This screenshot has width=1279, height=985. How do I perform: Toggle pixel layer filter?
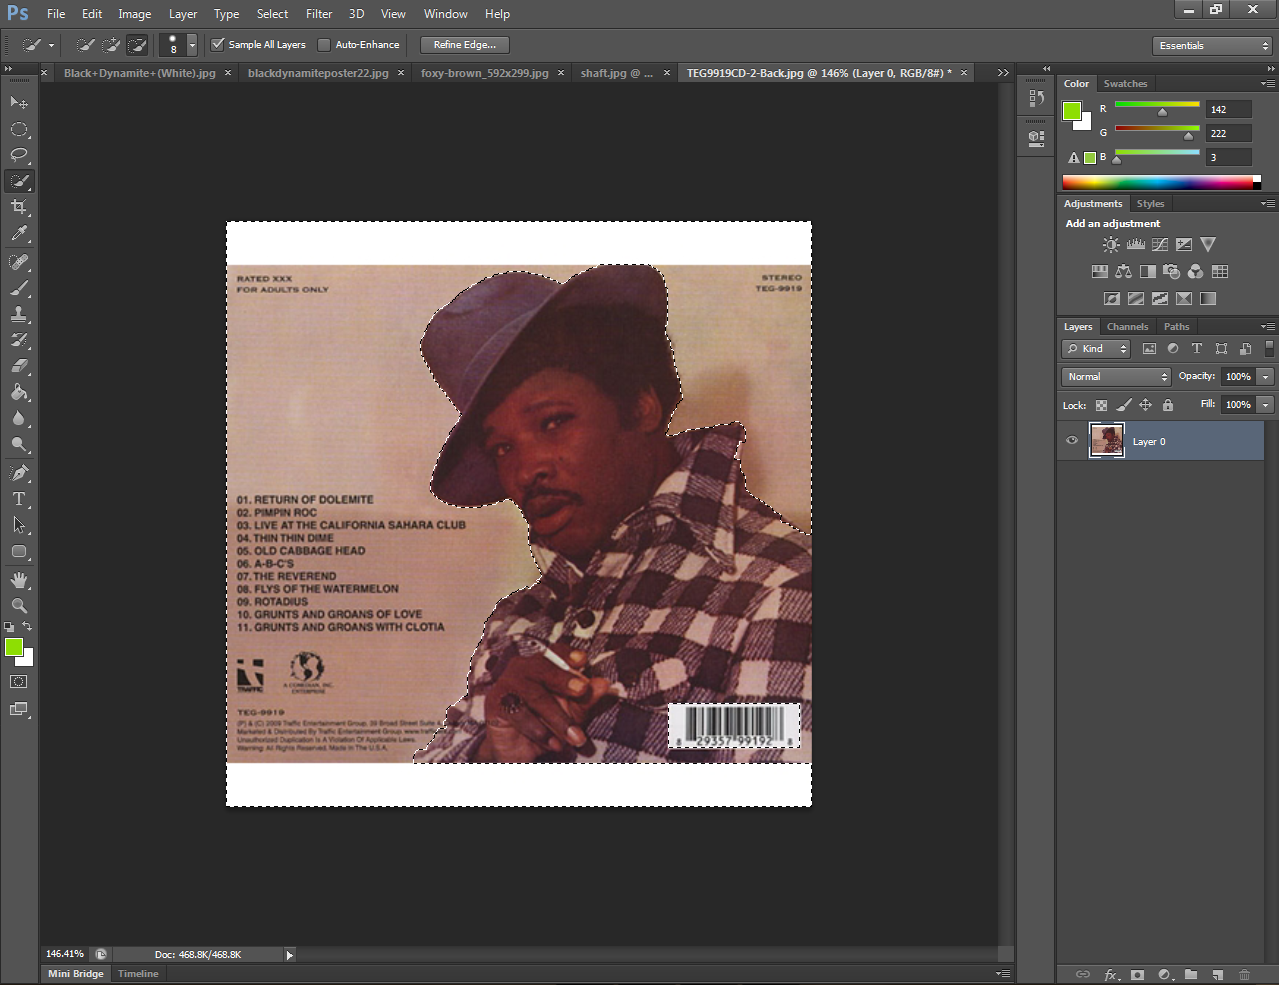click(1149, 349)
